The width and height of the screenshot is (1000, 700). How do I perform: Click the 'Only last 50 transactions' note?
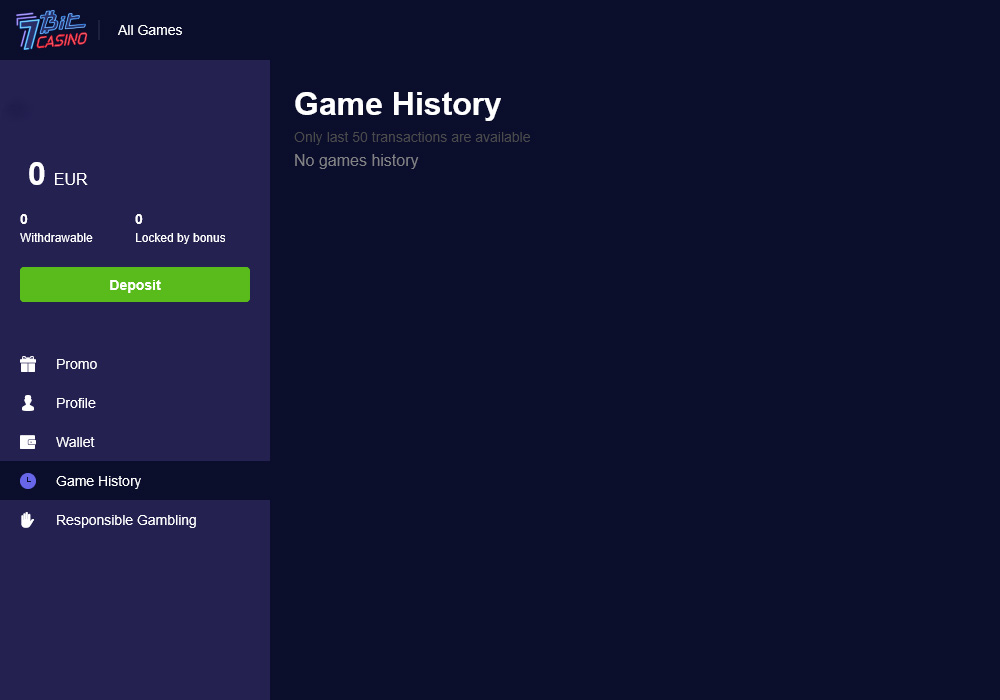coord(412,137)
